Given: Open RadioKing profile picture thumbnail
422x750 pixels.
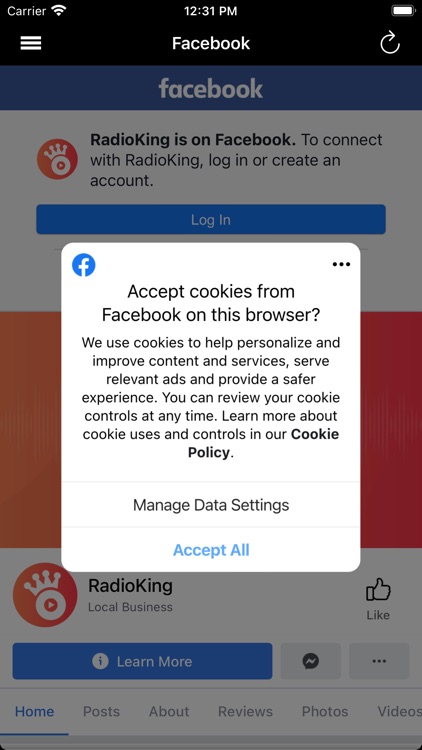Looking at the screenshot, I should (45, 595).
